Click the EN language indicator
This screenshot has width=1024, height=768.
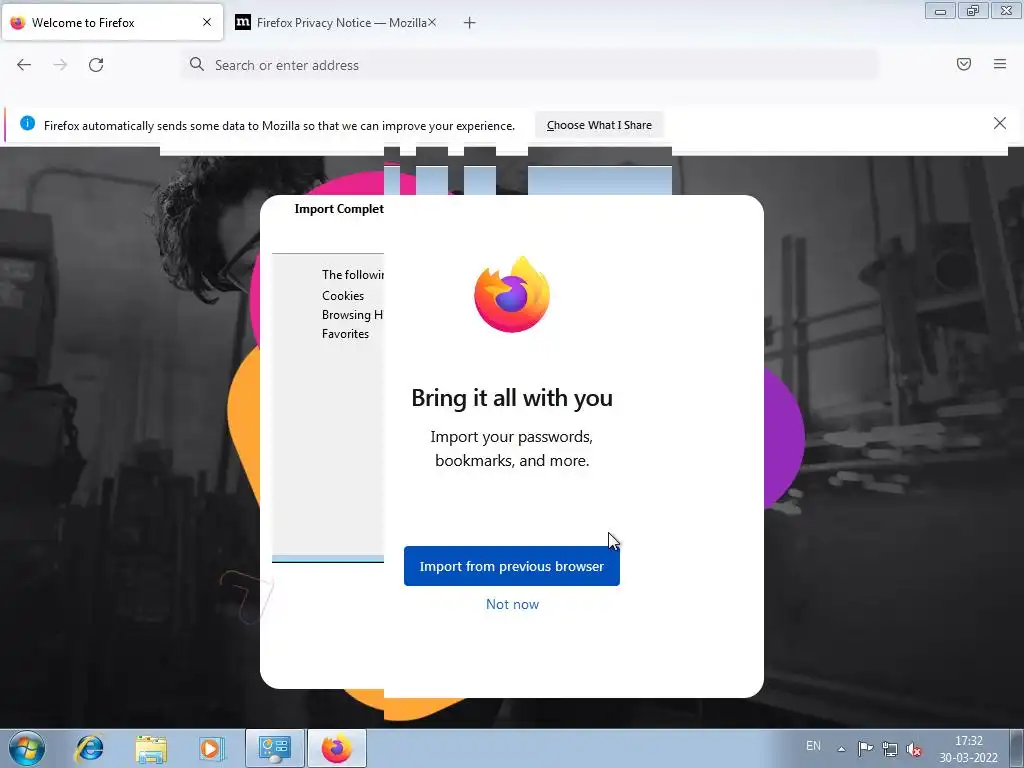click(x=813, y=746)
